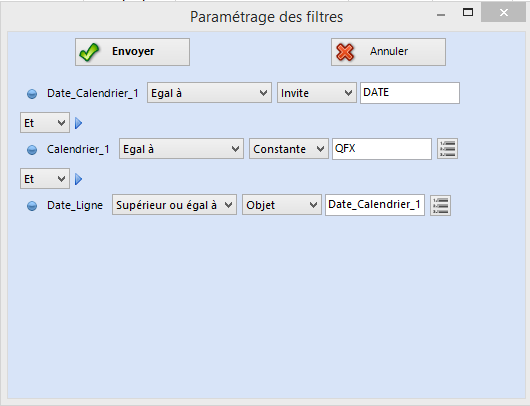Screen dimensions: 530x406
Task: Remove the Date_Ligne filter with minus icon
Action: pos(32,206)
